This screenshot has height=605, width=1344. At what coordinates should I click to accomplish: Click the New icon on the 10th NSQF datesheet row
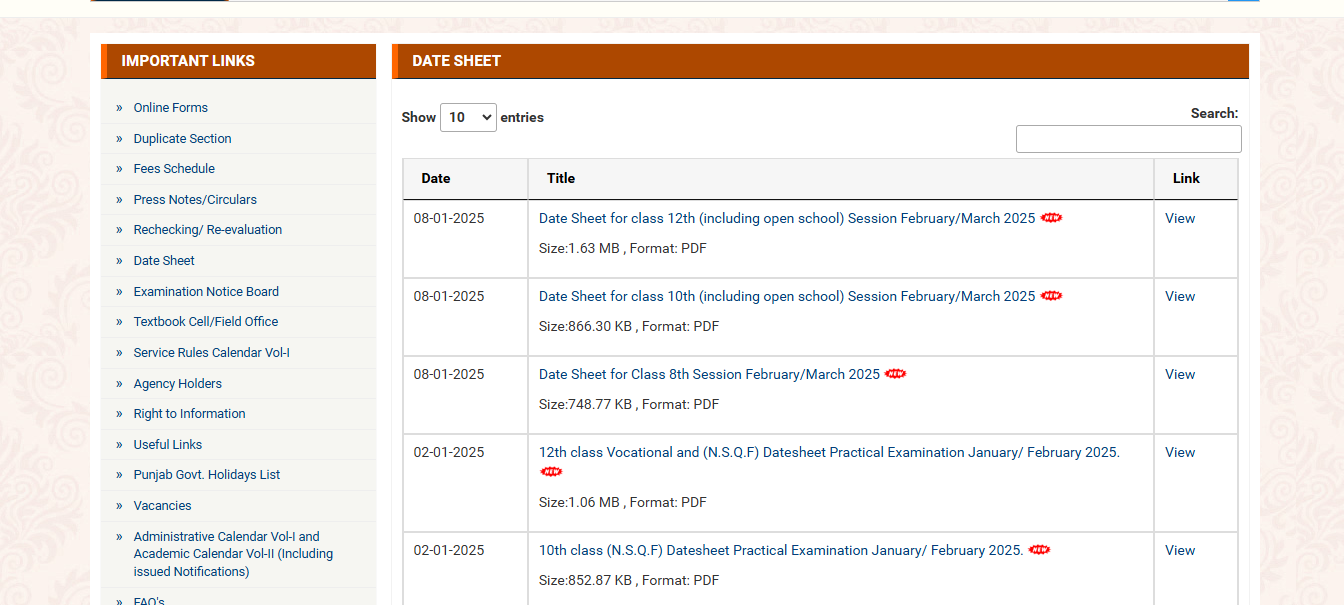1039,549
